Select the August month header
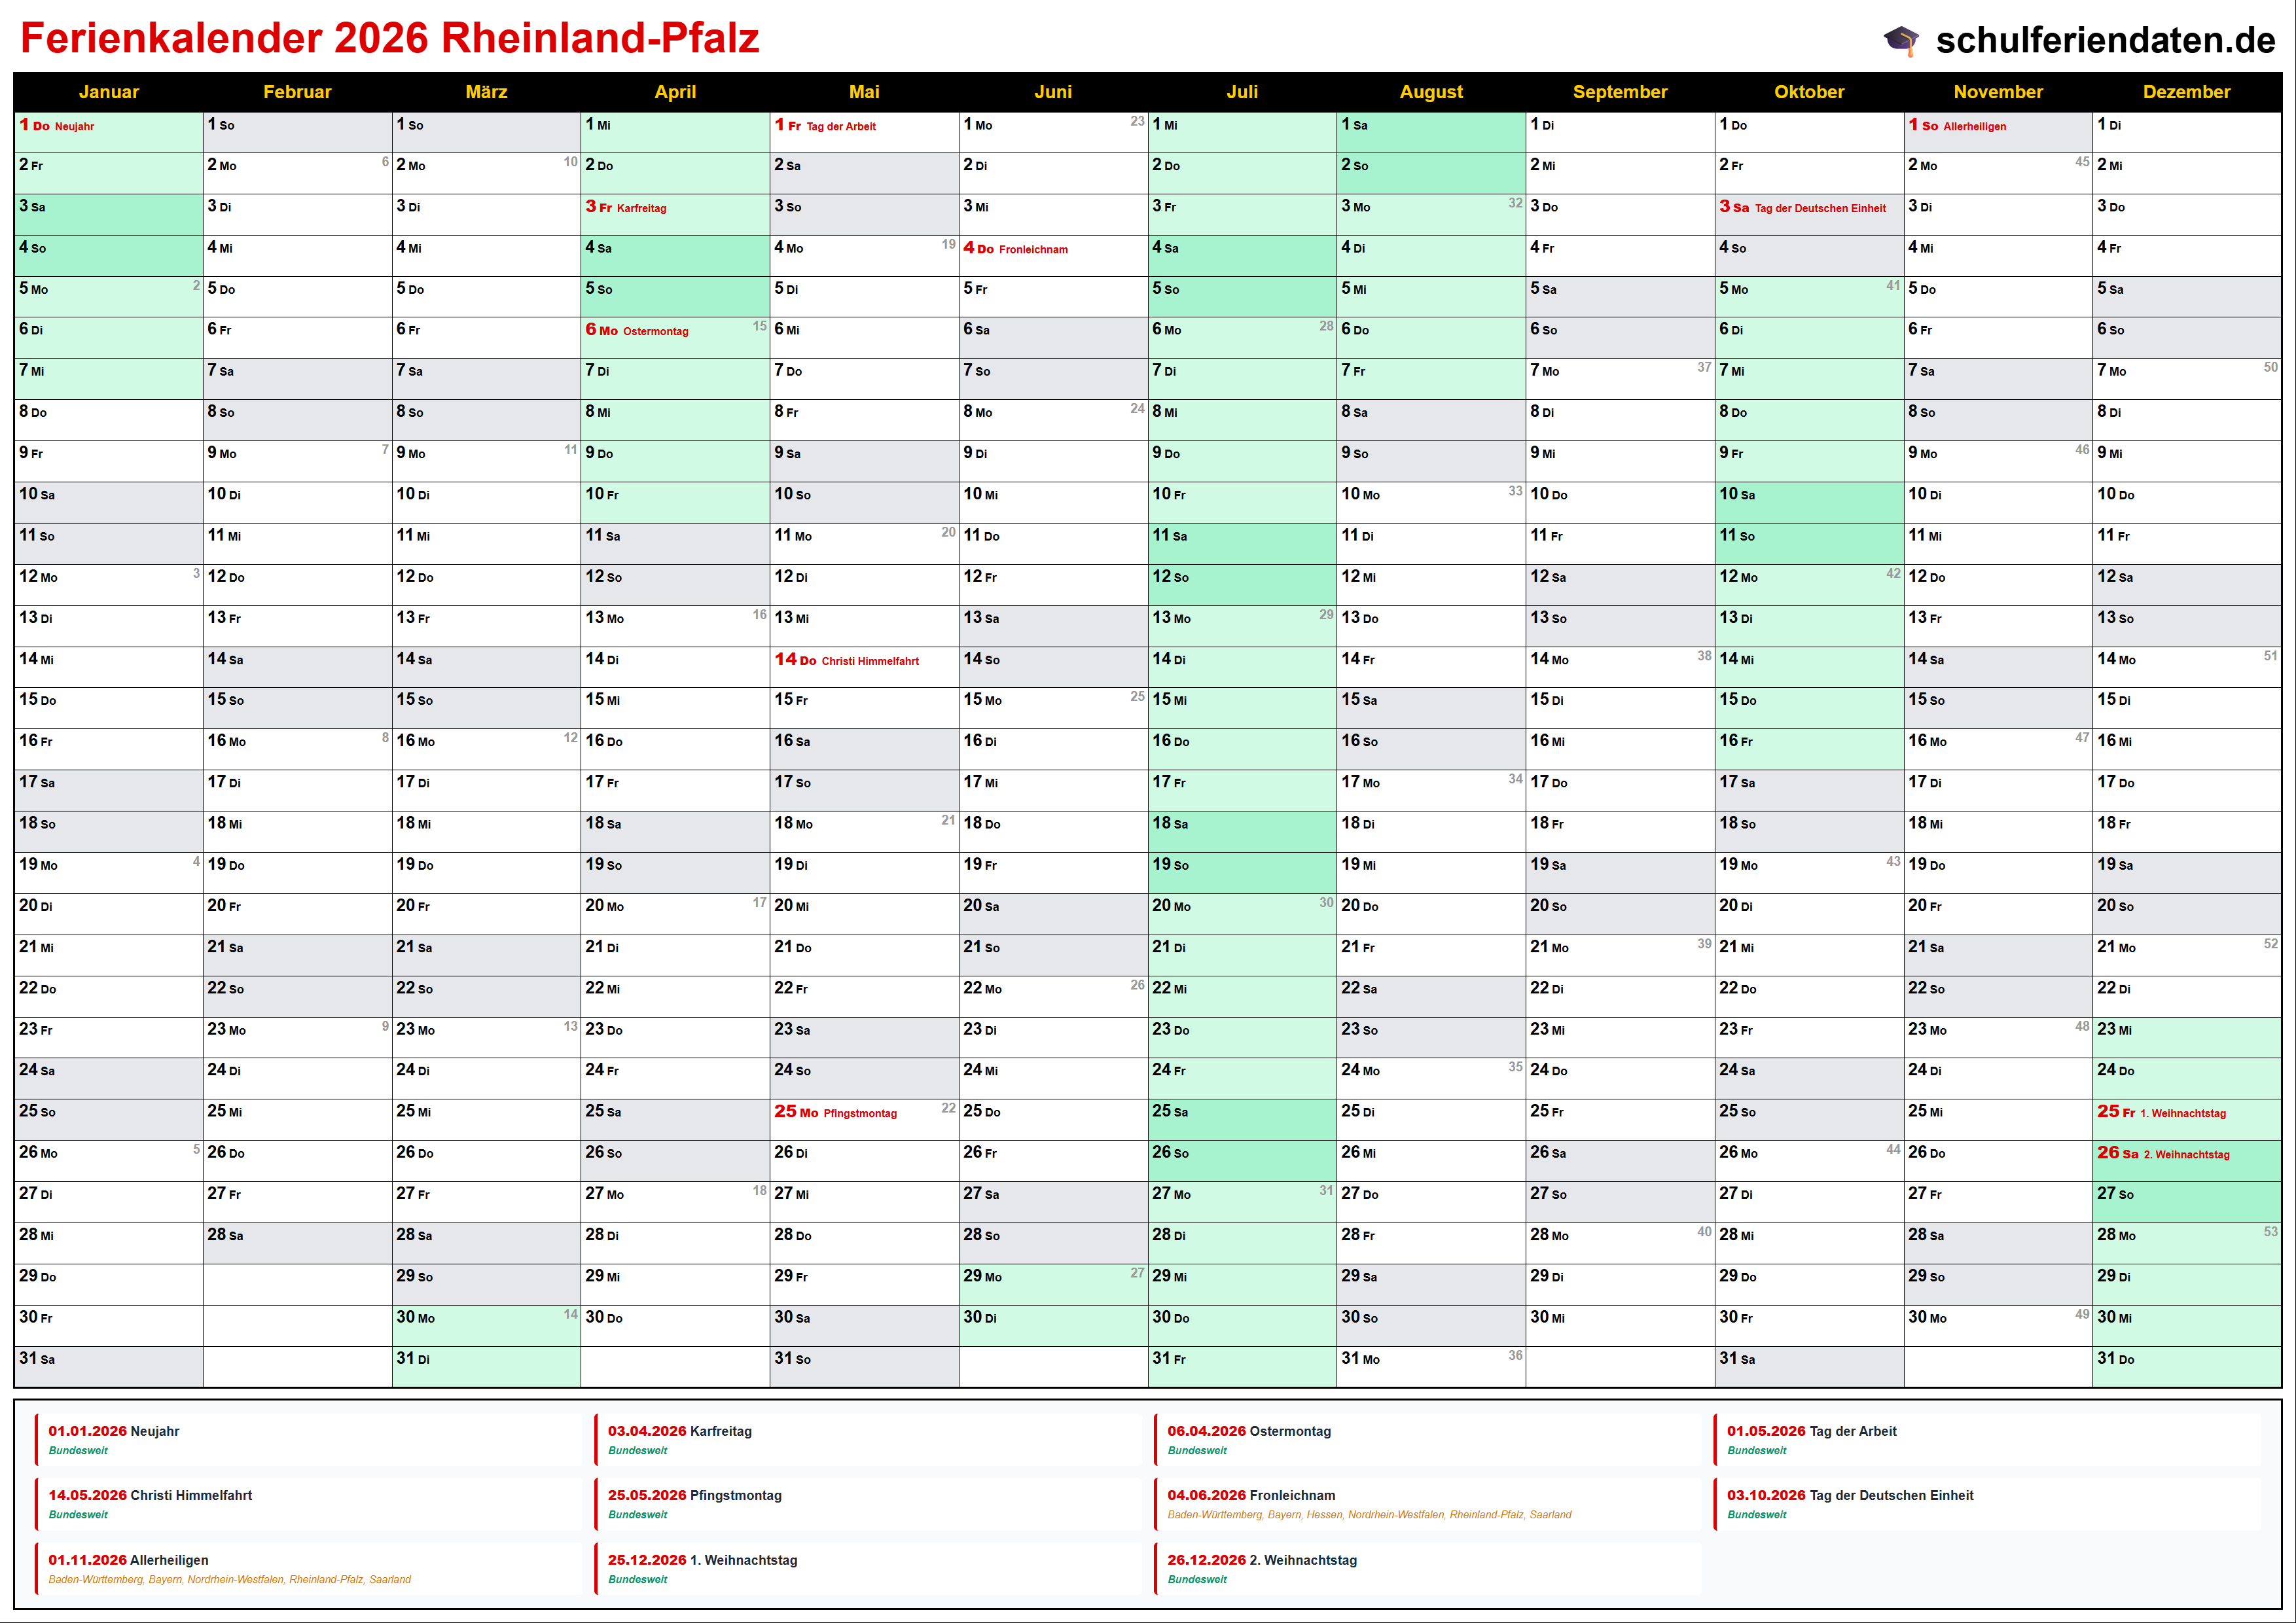The image size is (2296, 1623). 1430,92
